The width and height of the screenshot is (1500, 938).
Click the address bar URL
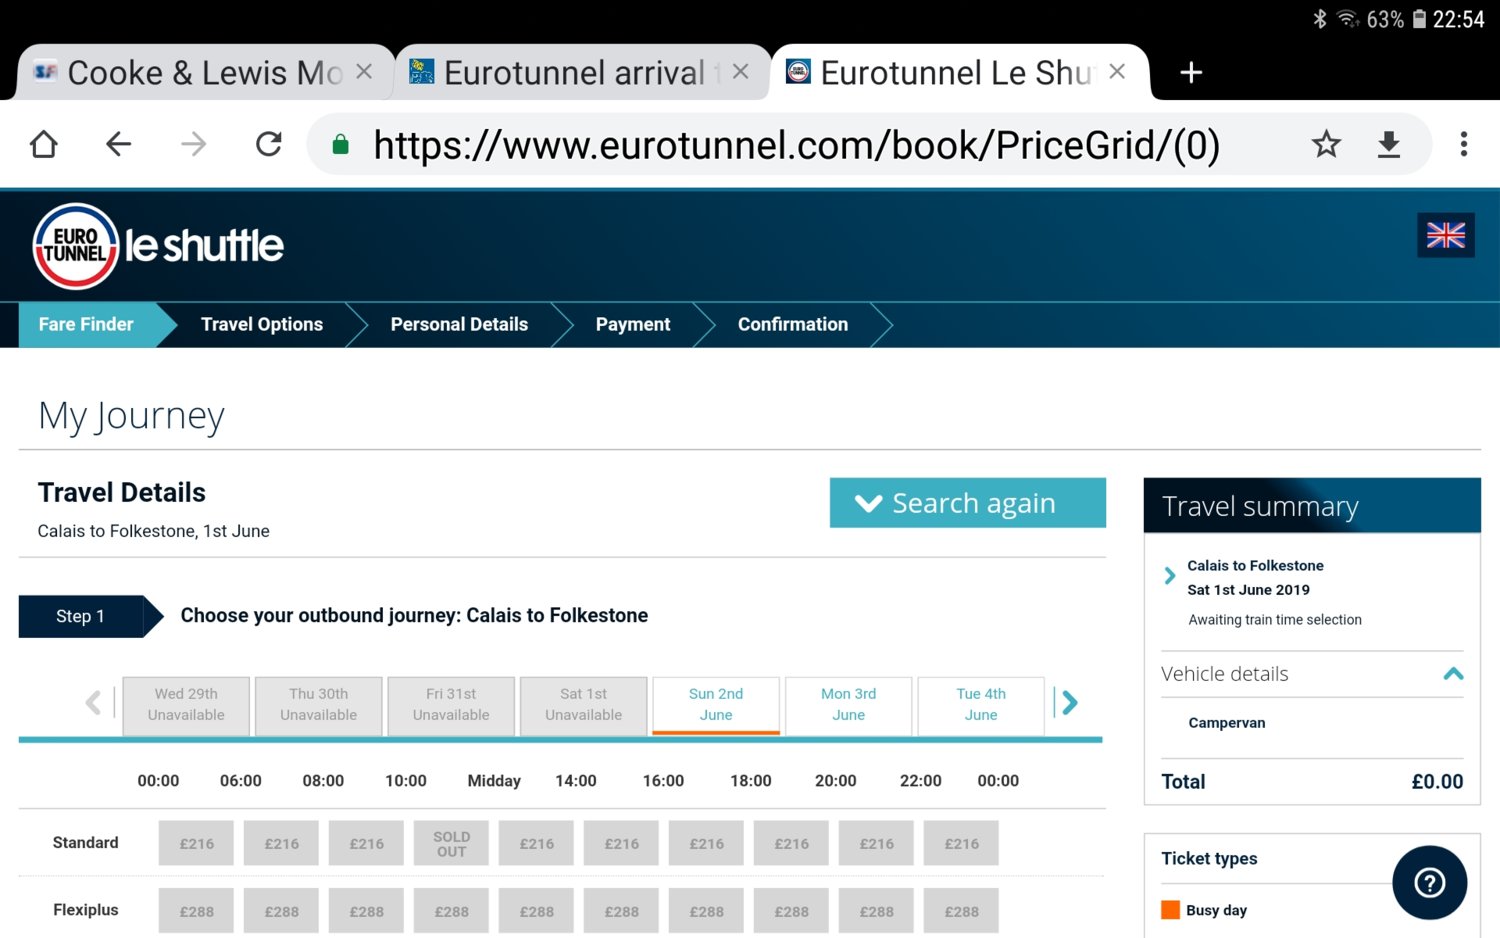tap(796, 145)
